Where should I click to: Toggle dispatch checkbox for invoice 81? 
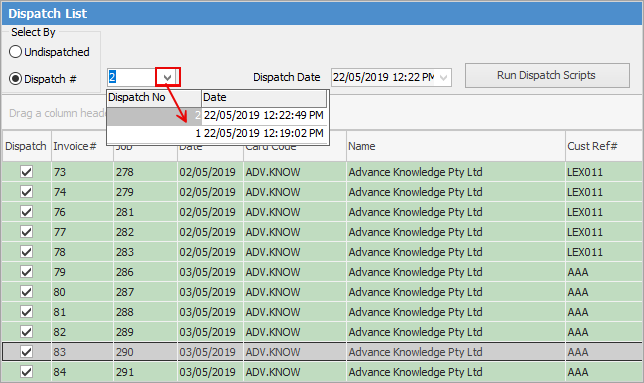26,312
